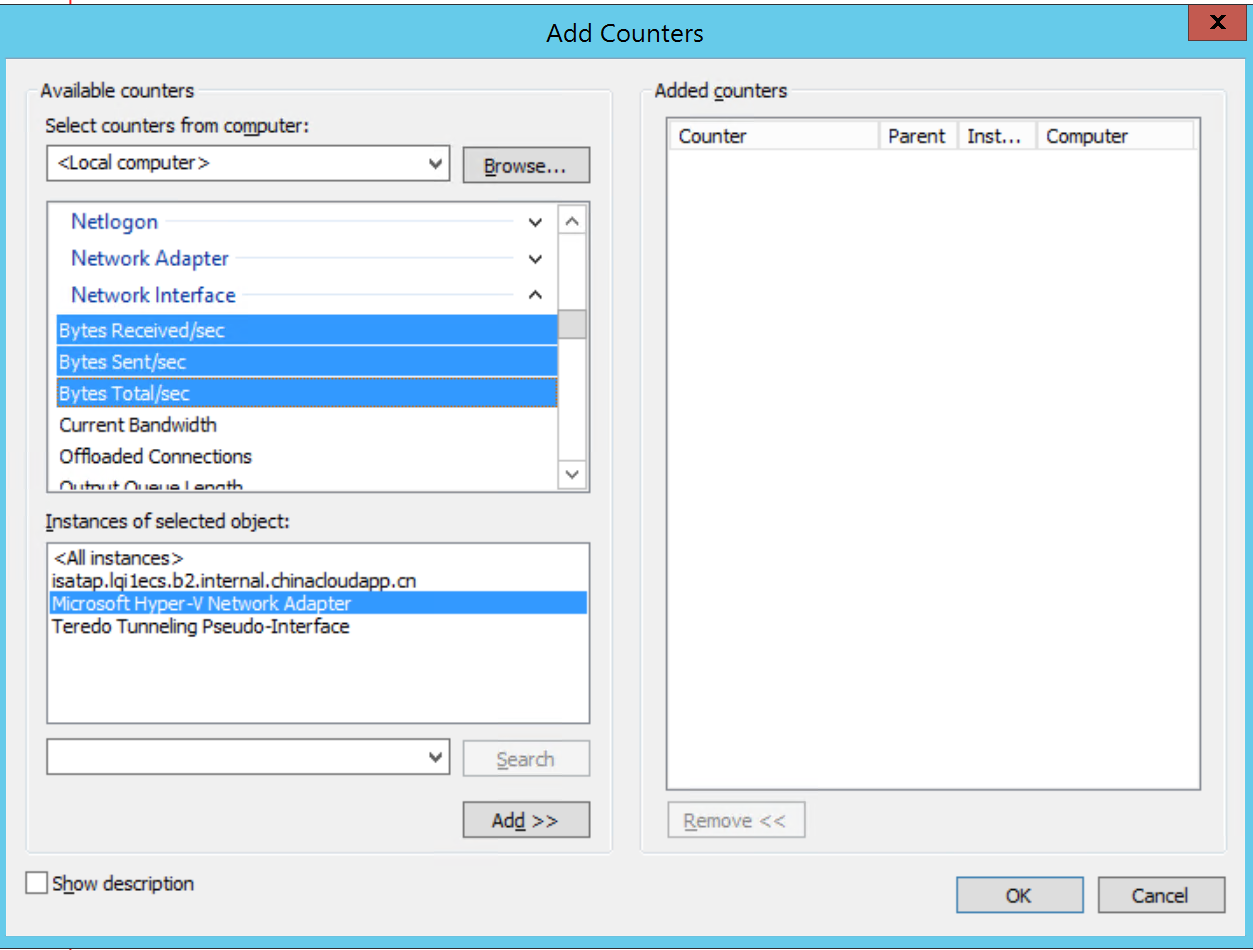Open the Select counters from computer dropdown

(436, 163)
